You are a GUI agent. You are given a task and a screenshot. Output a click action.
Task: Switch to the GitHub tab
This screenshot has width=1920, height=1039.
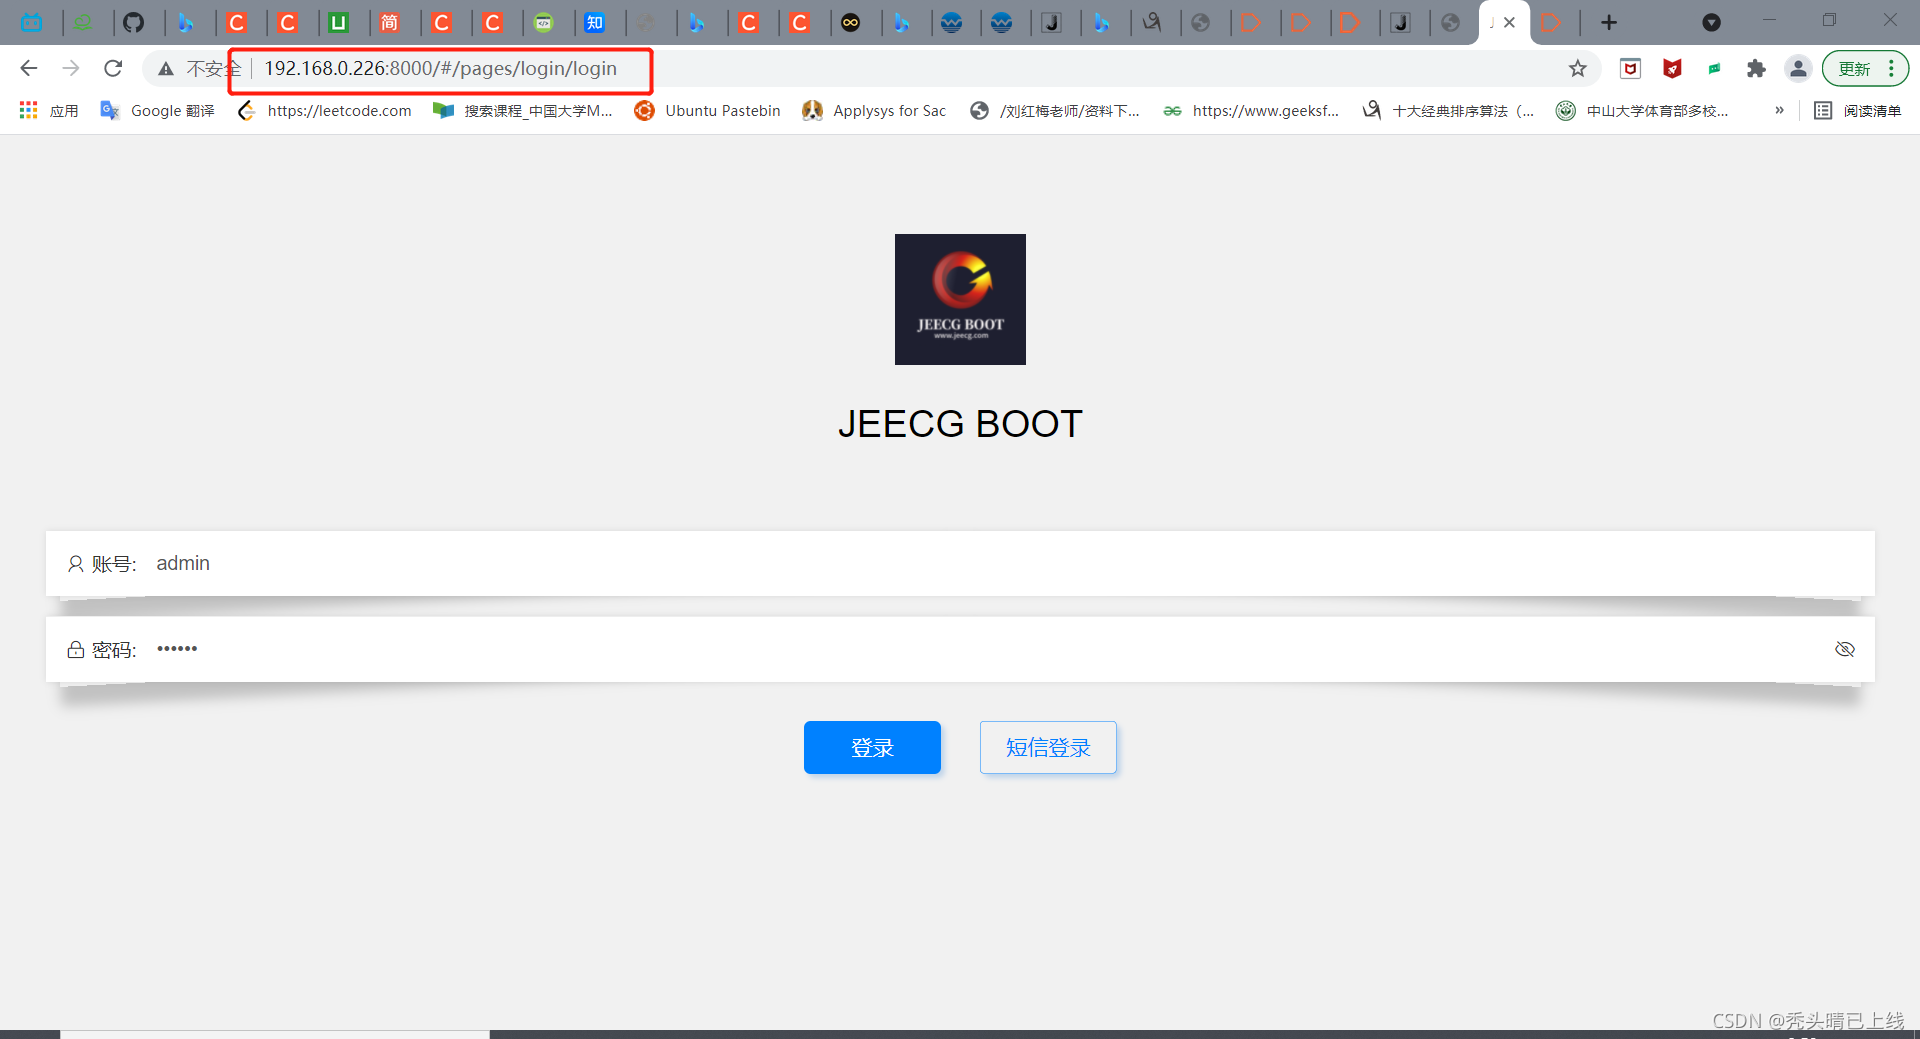tap(134, 22)
